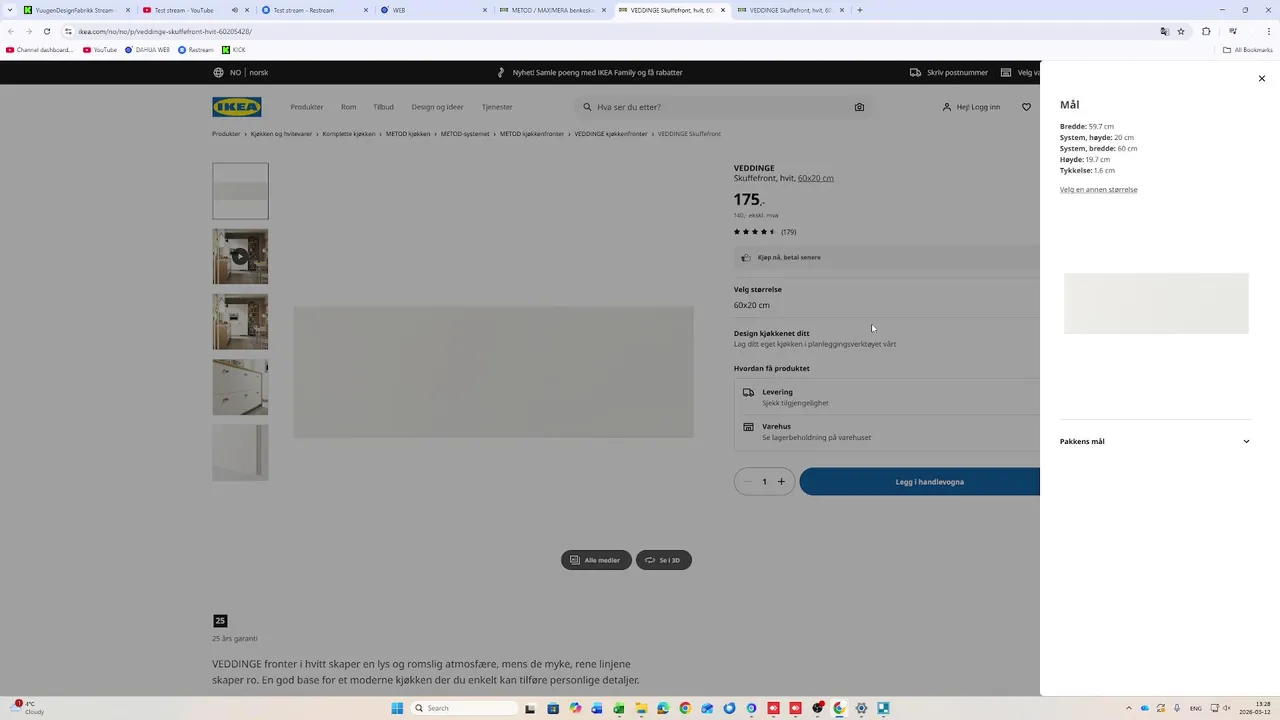Go to Komplette kjøkken breadcrumb

tap(349, 134)
